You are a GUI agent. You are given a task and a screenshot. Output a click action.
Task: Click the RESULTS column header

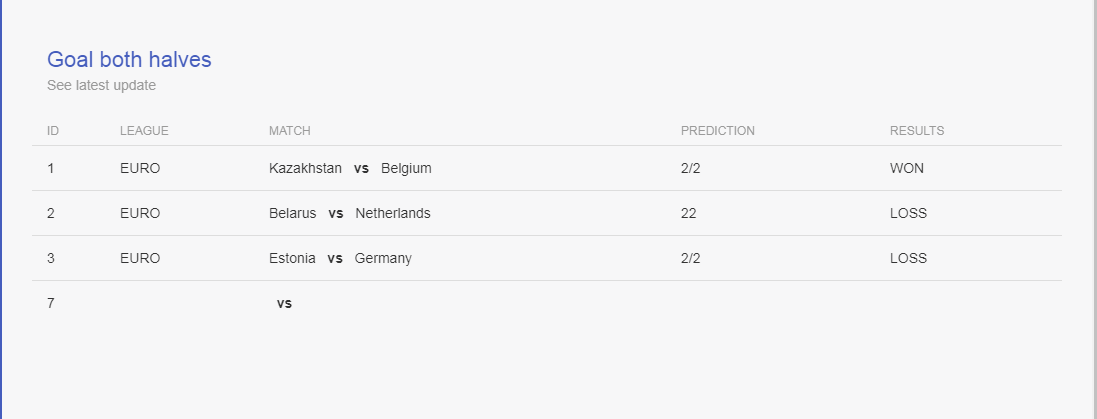pyautogui.click(x=917, y=131)
